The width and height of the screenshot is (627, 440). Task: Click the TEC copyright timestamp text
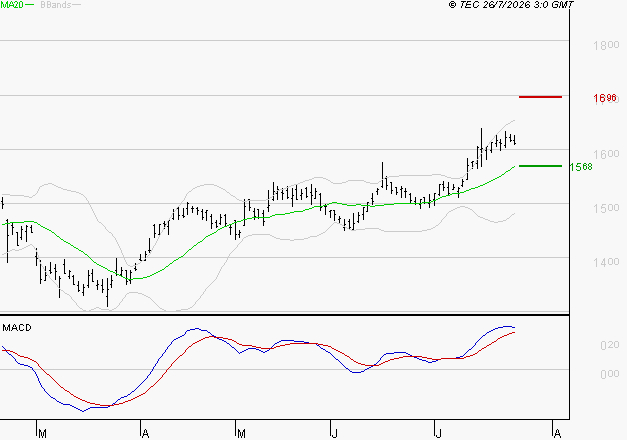(x=511, y=5)
